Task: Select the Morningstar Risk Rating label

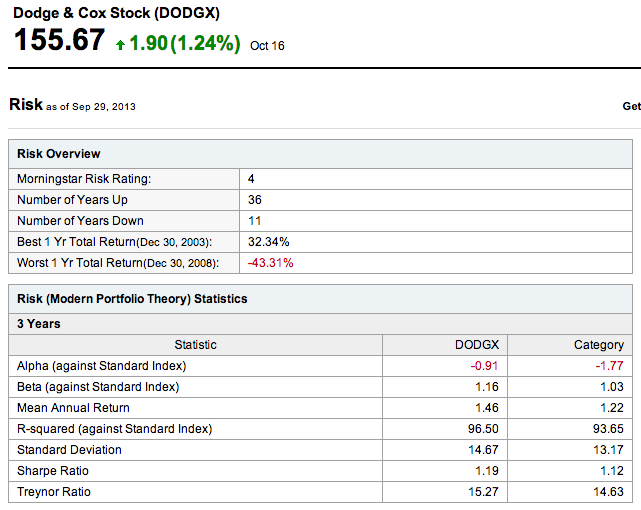Action: tap(84, 179)
